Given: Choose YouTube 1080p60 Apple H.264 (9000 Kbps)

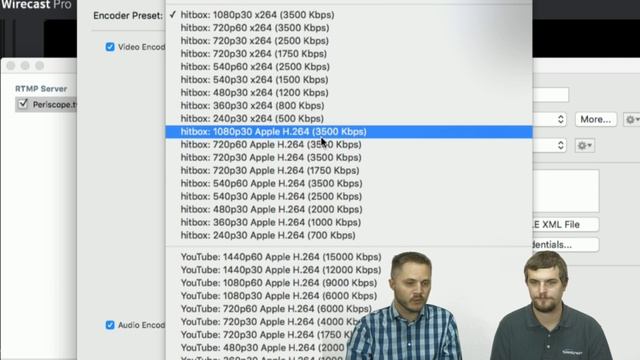Looking at the screenshot, I should tap(279, 283).
